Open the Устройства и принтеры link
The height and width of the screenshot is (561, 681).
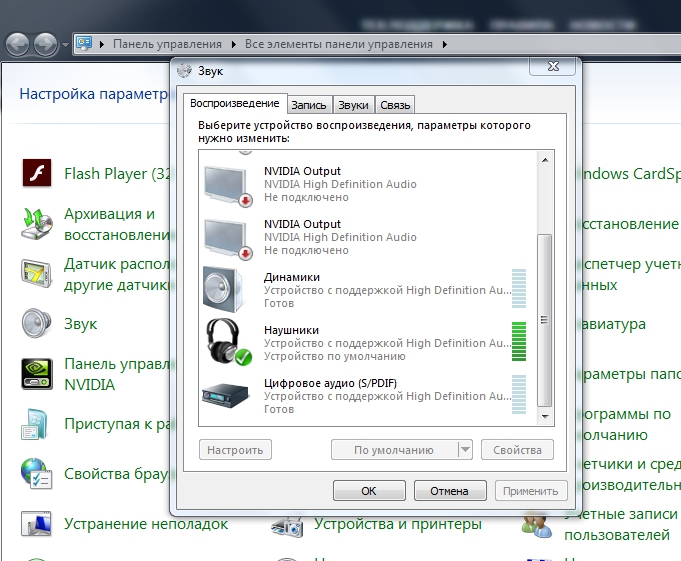pos(398,524)
